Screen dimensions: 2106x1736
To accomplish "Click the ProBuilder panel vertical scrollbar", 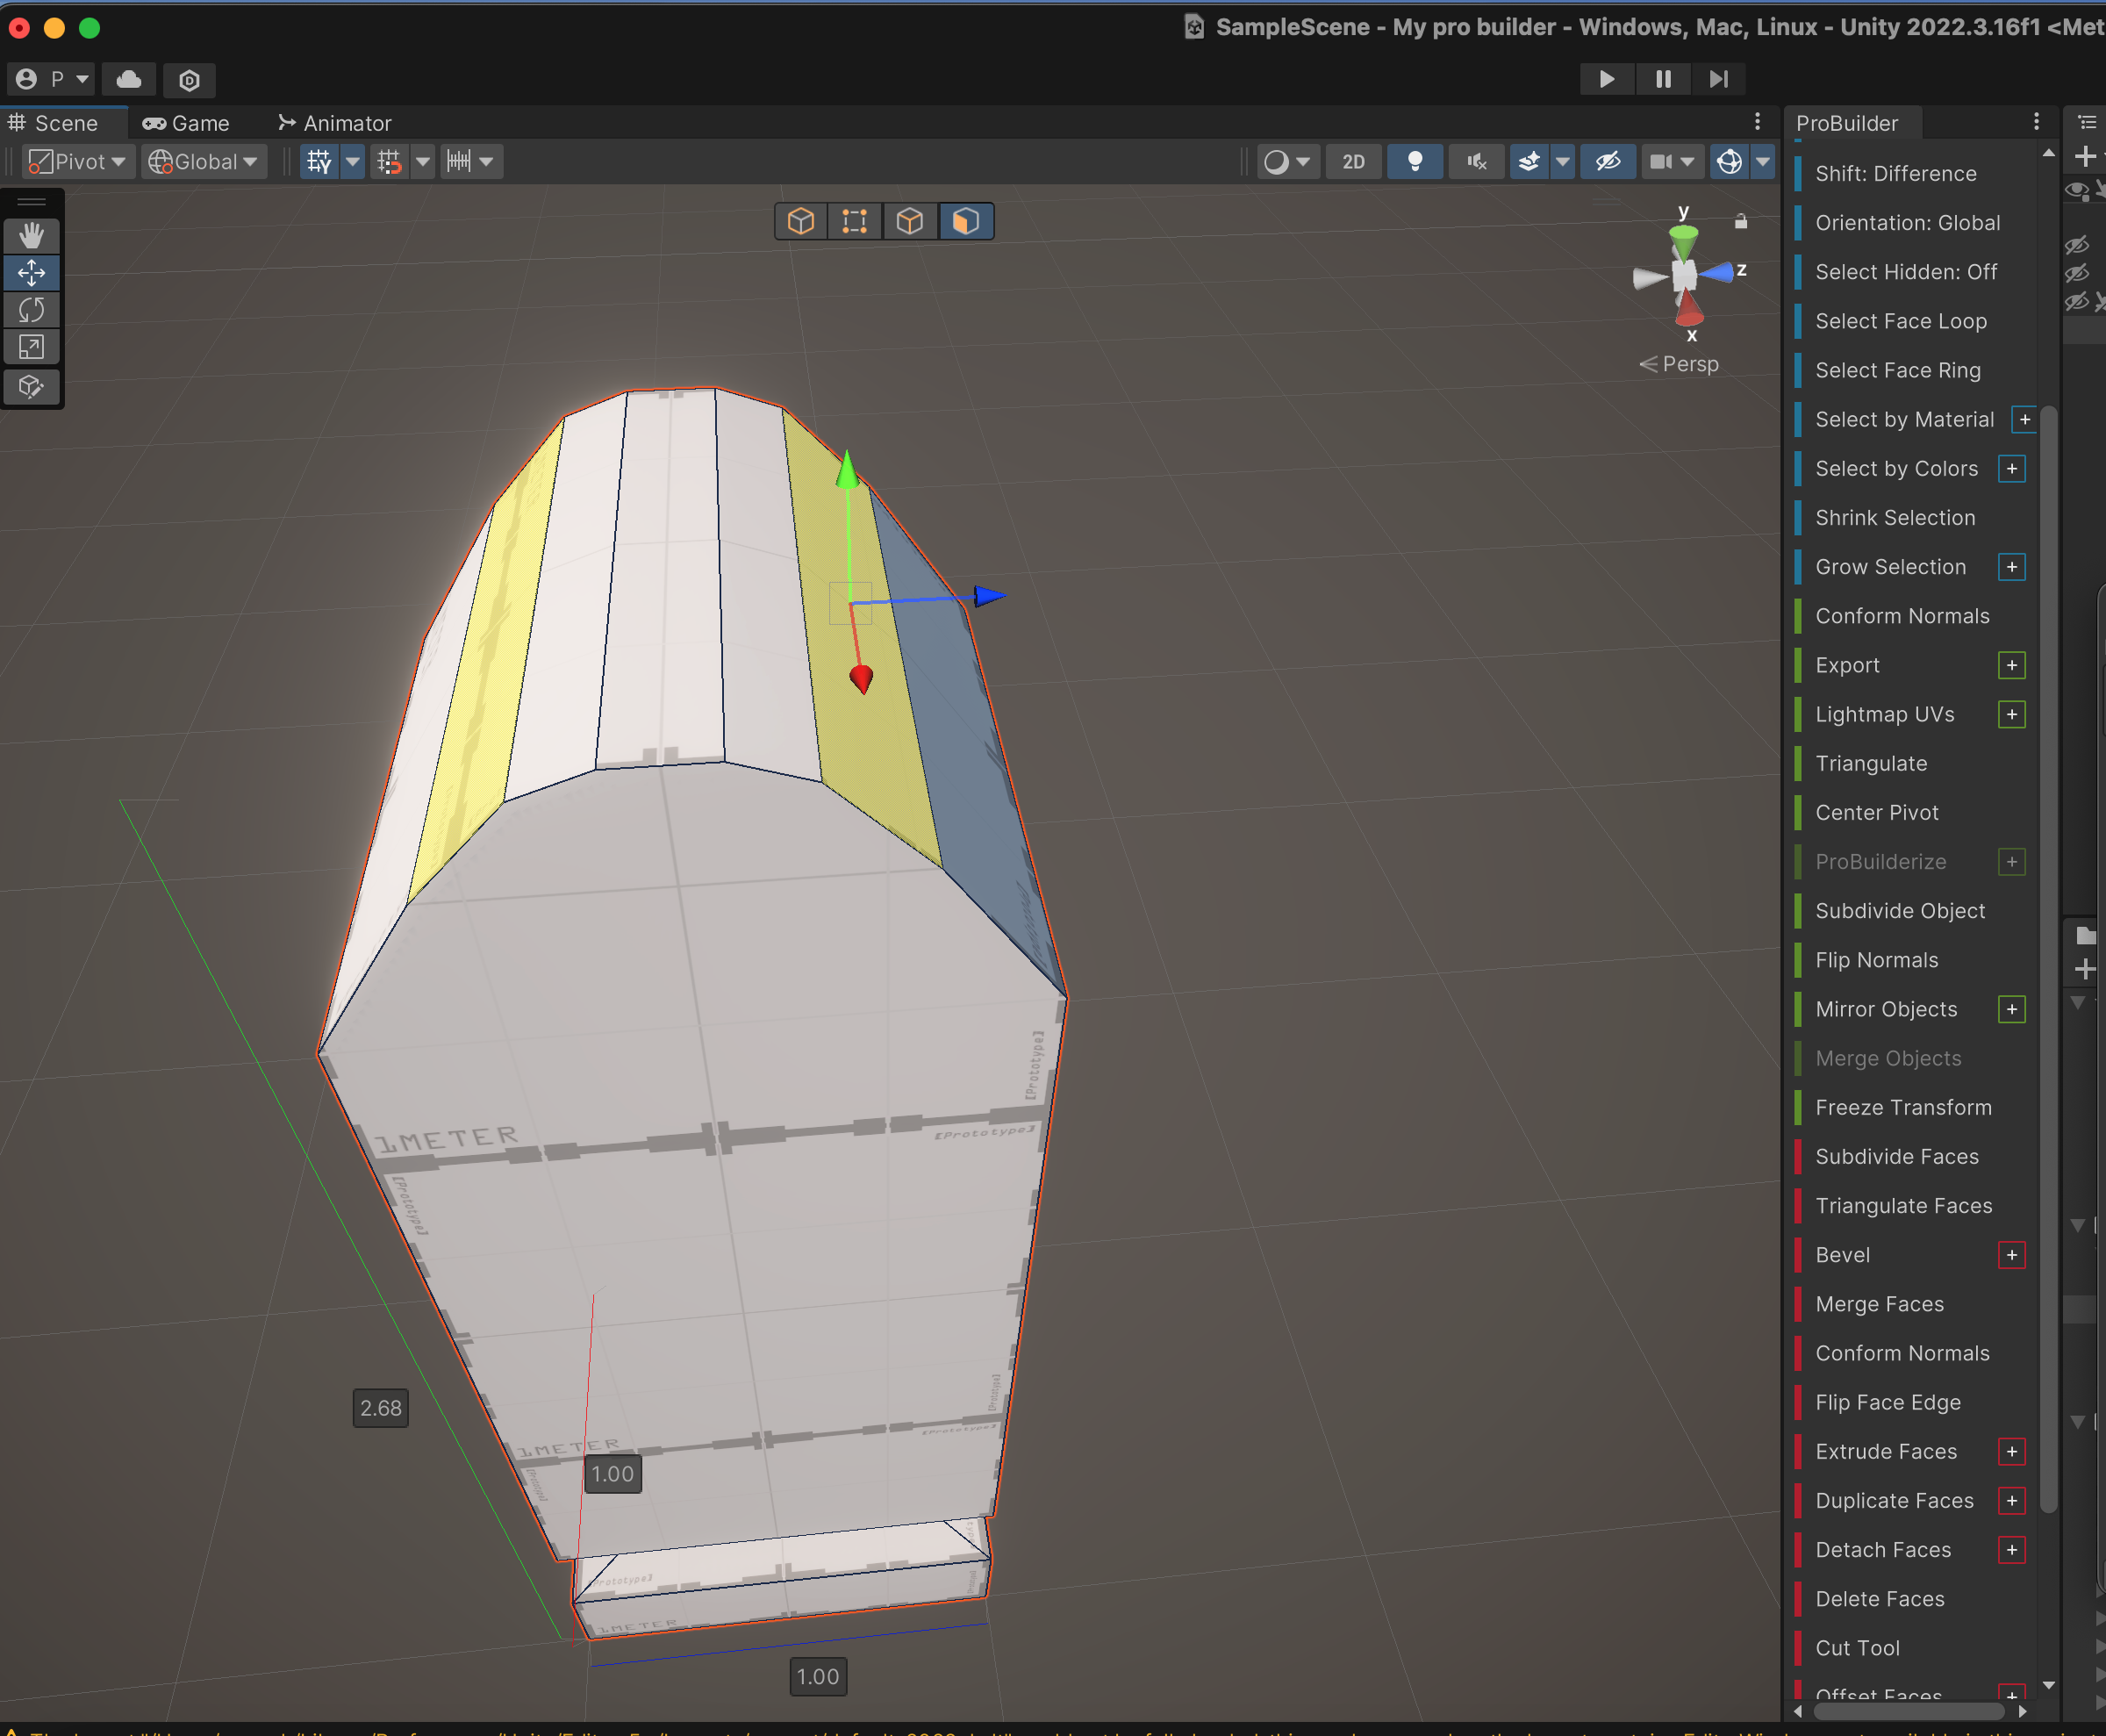I will coord(2047,958).
